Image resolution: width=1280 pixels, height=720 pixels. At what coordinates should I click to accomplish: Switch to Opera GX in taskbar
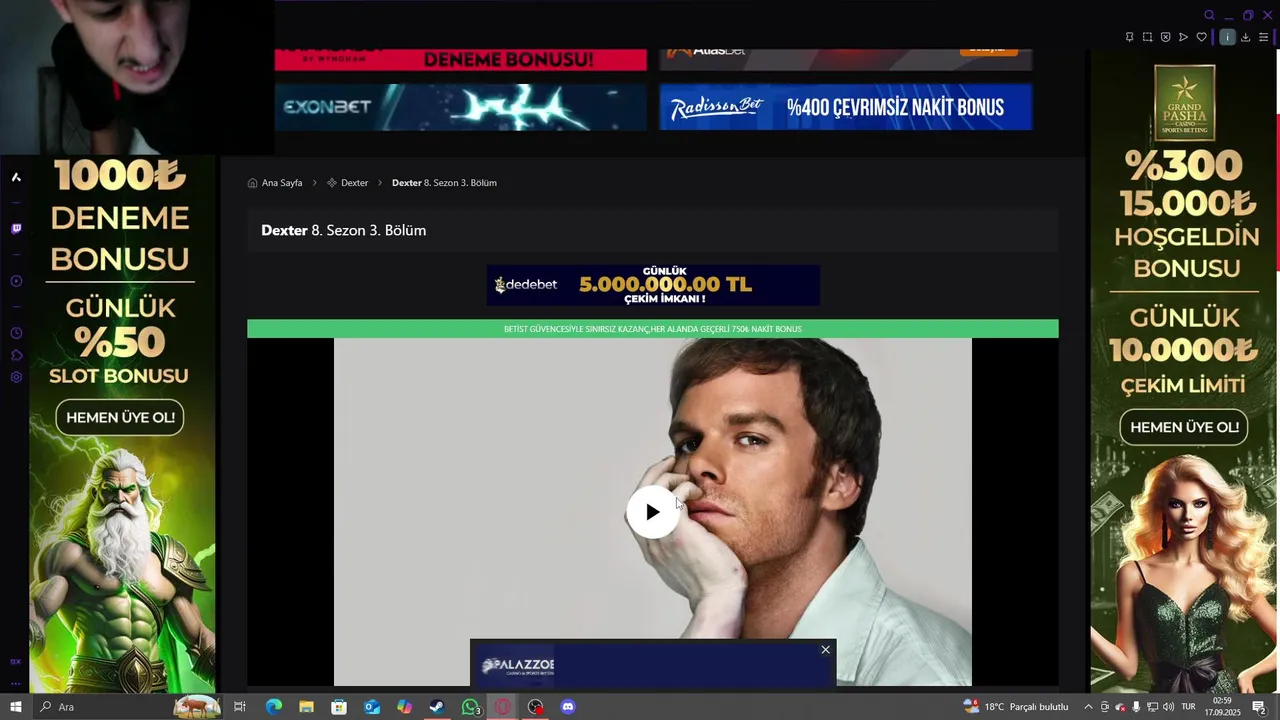[503, 707]
